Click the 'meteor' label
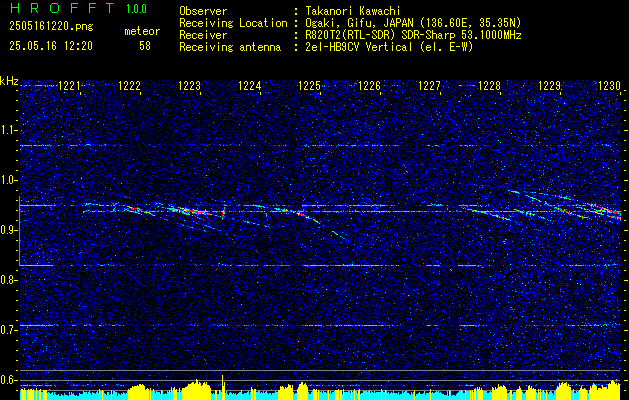629x400 pixels. click(x=142, y=31)
